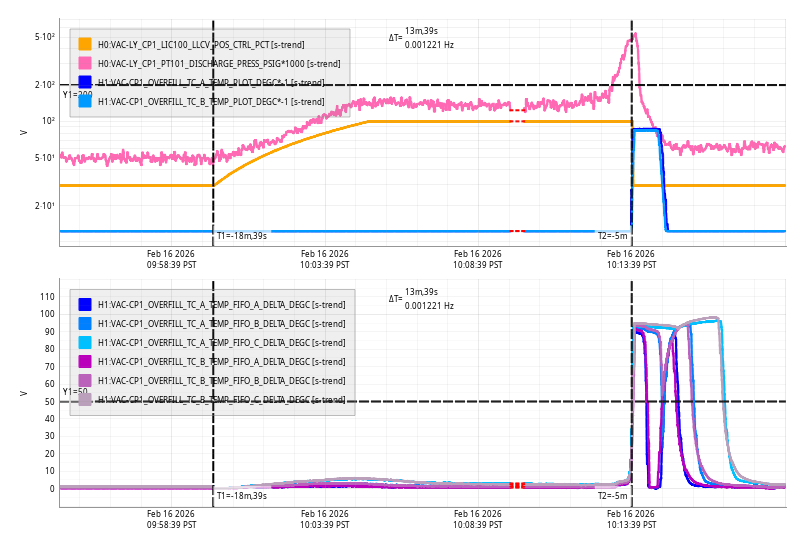Click the cyan TC_A_TEMP_FIFO_C_DELTA legend swatch
This screenshot has height=551, width=804.
coord(85,342)
